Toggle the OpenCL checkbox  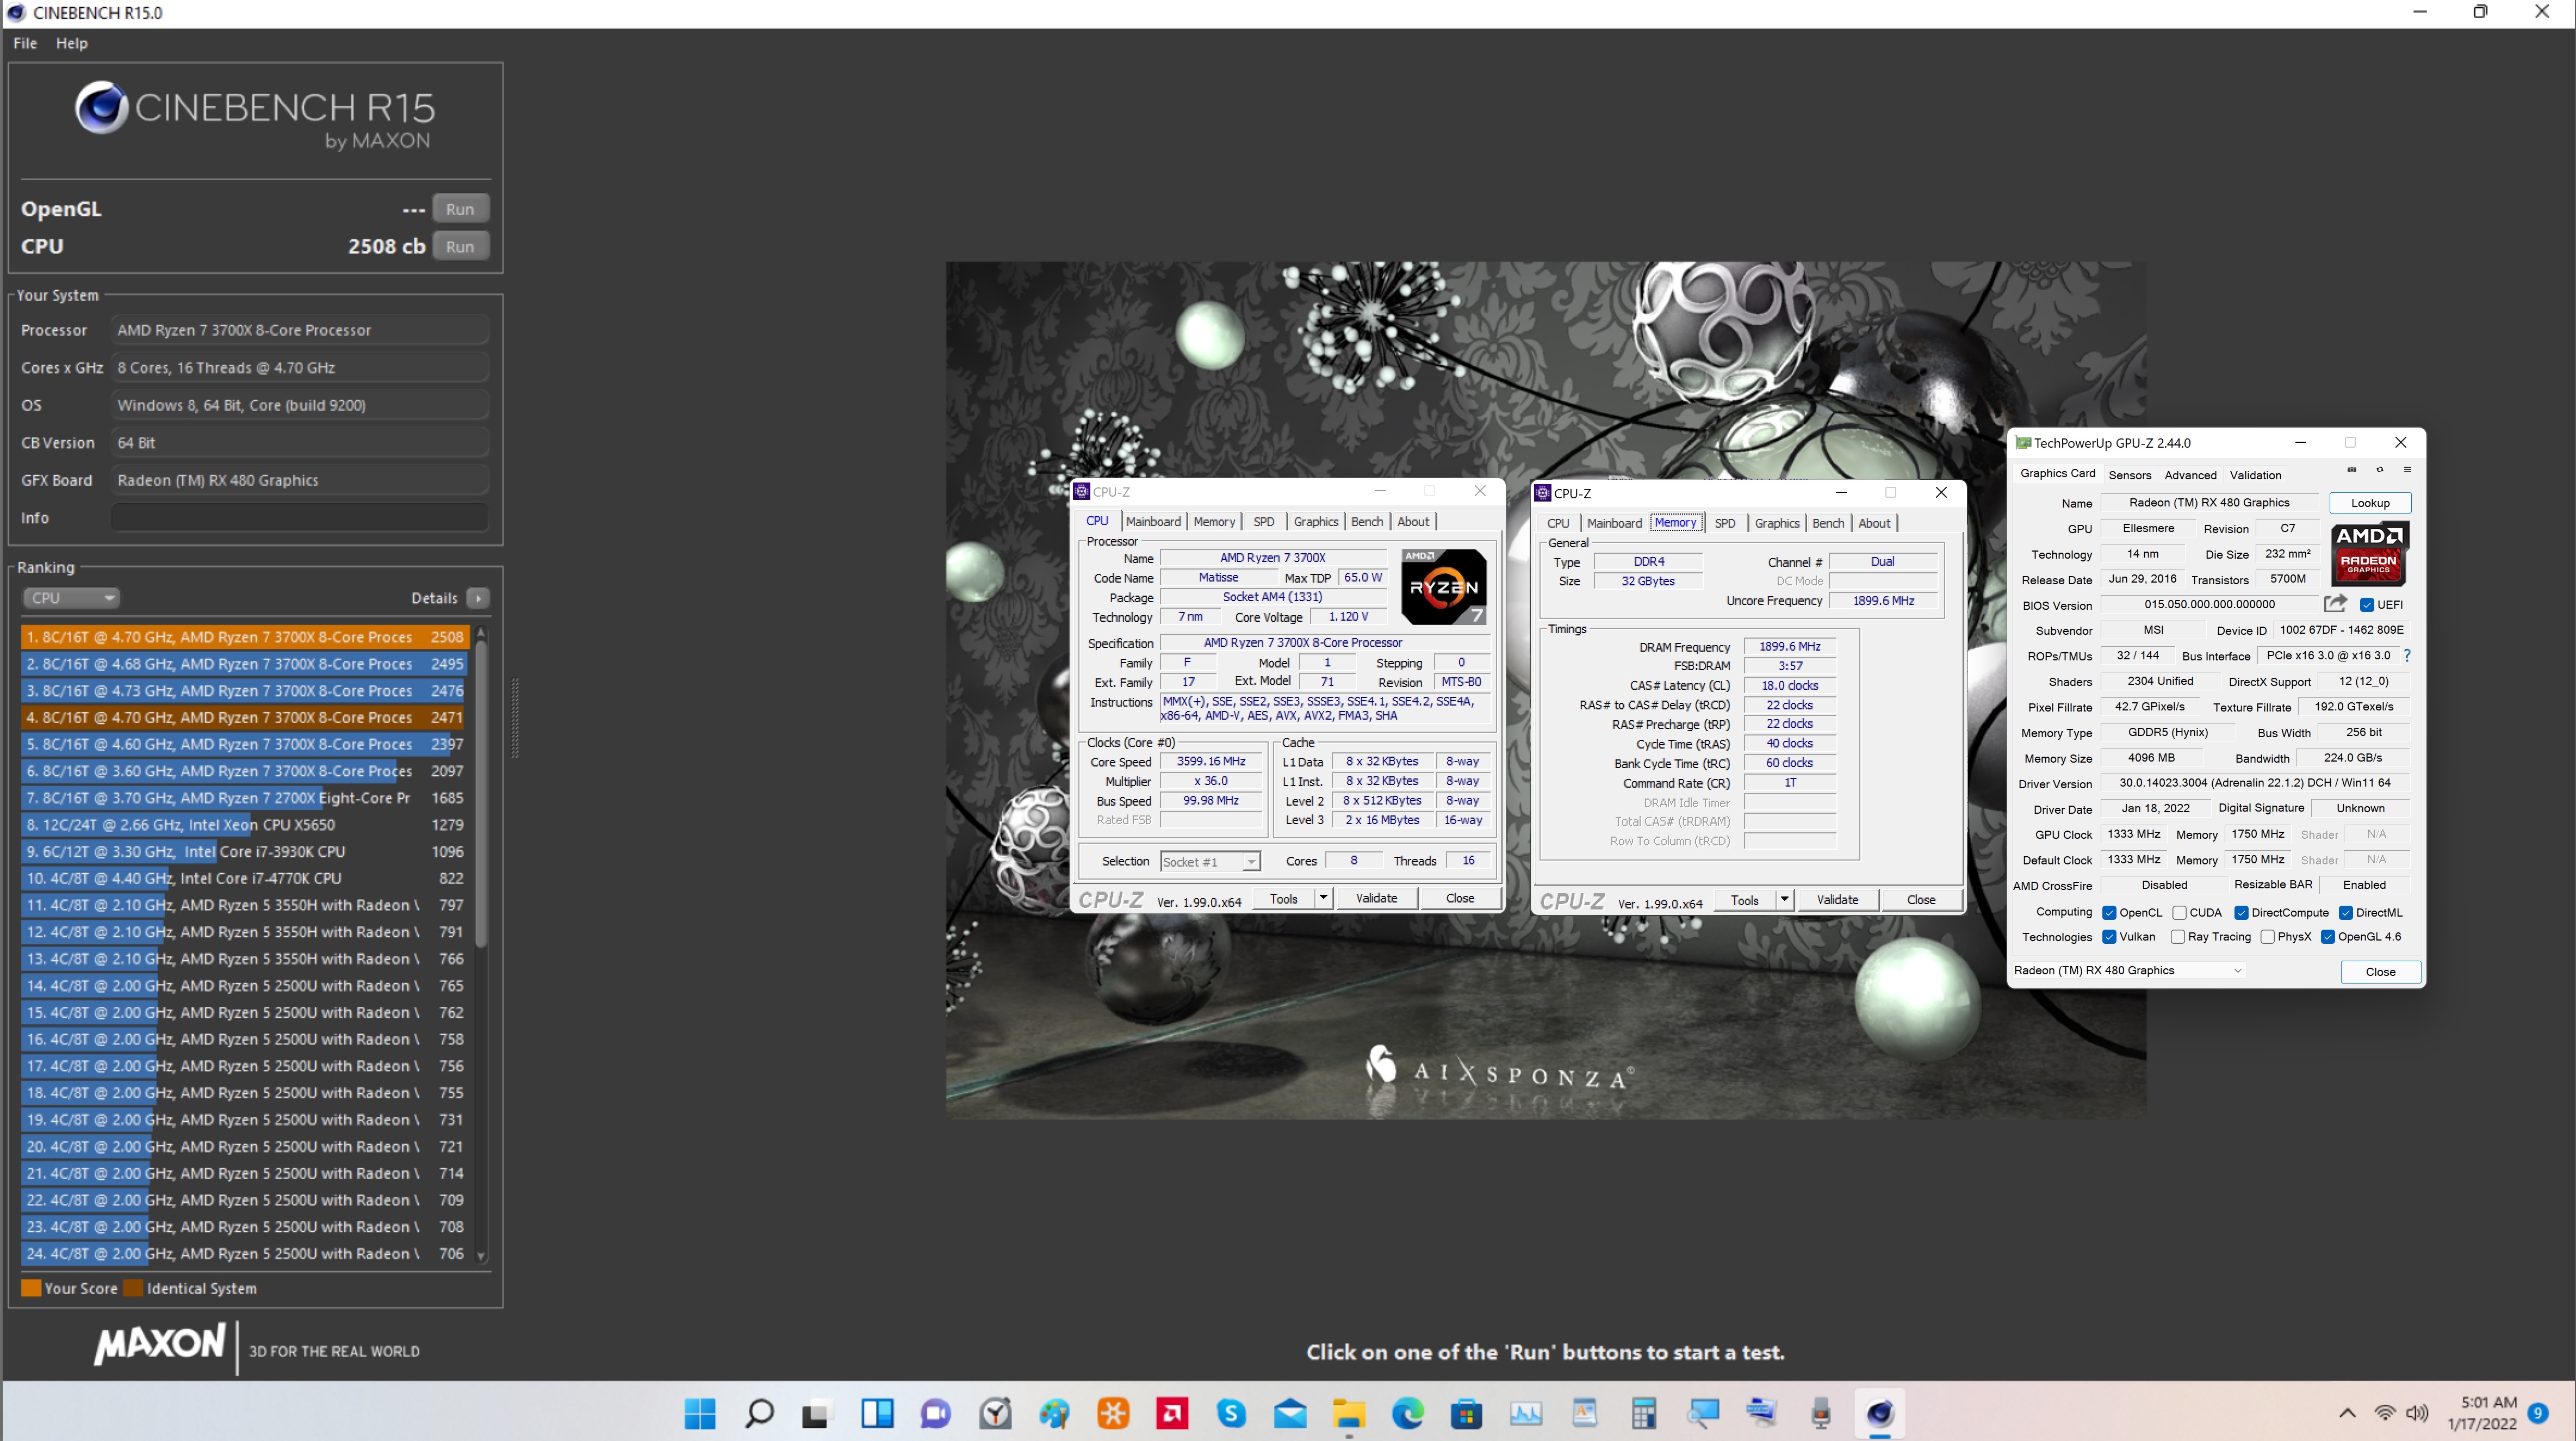tap(2109, 913)
